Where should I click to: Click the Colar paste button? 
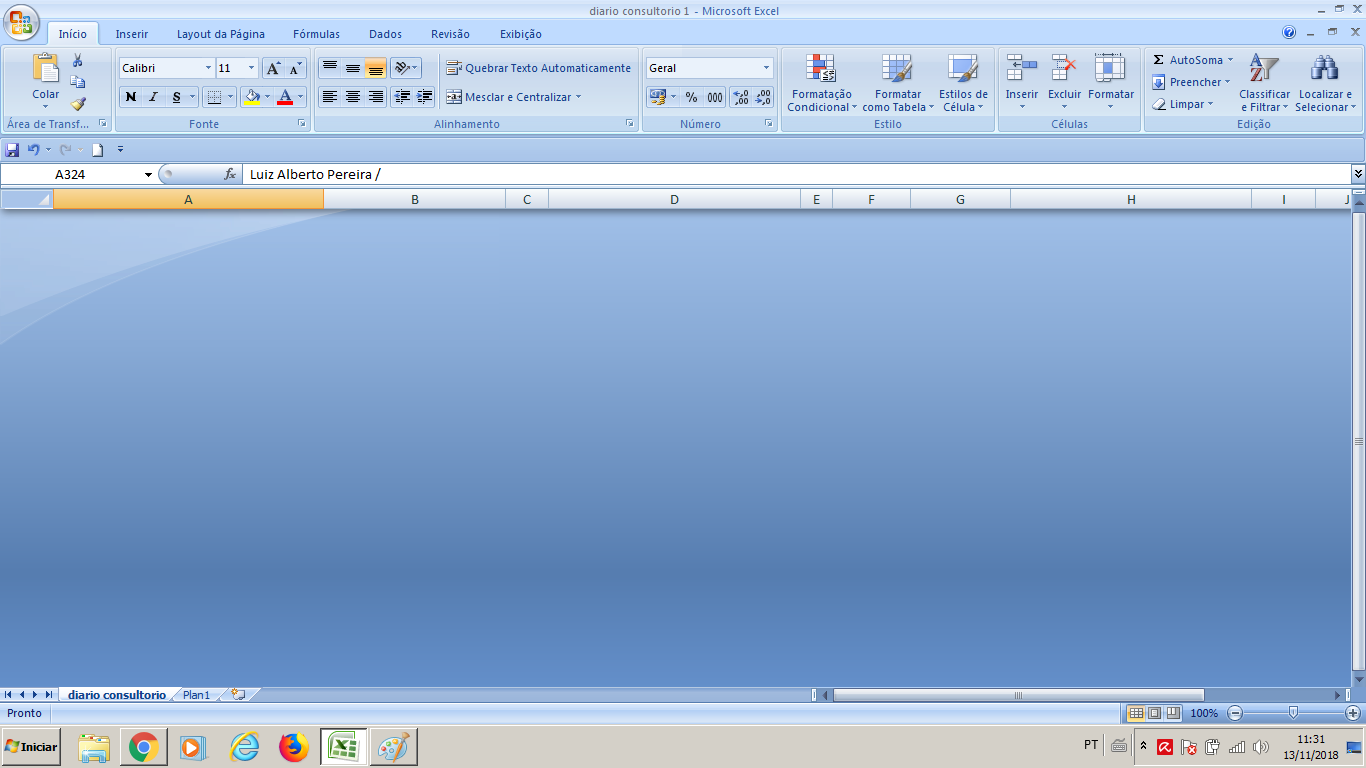coord(46,81)
